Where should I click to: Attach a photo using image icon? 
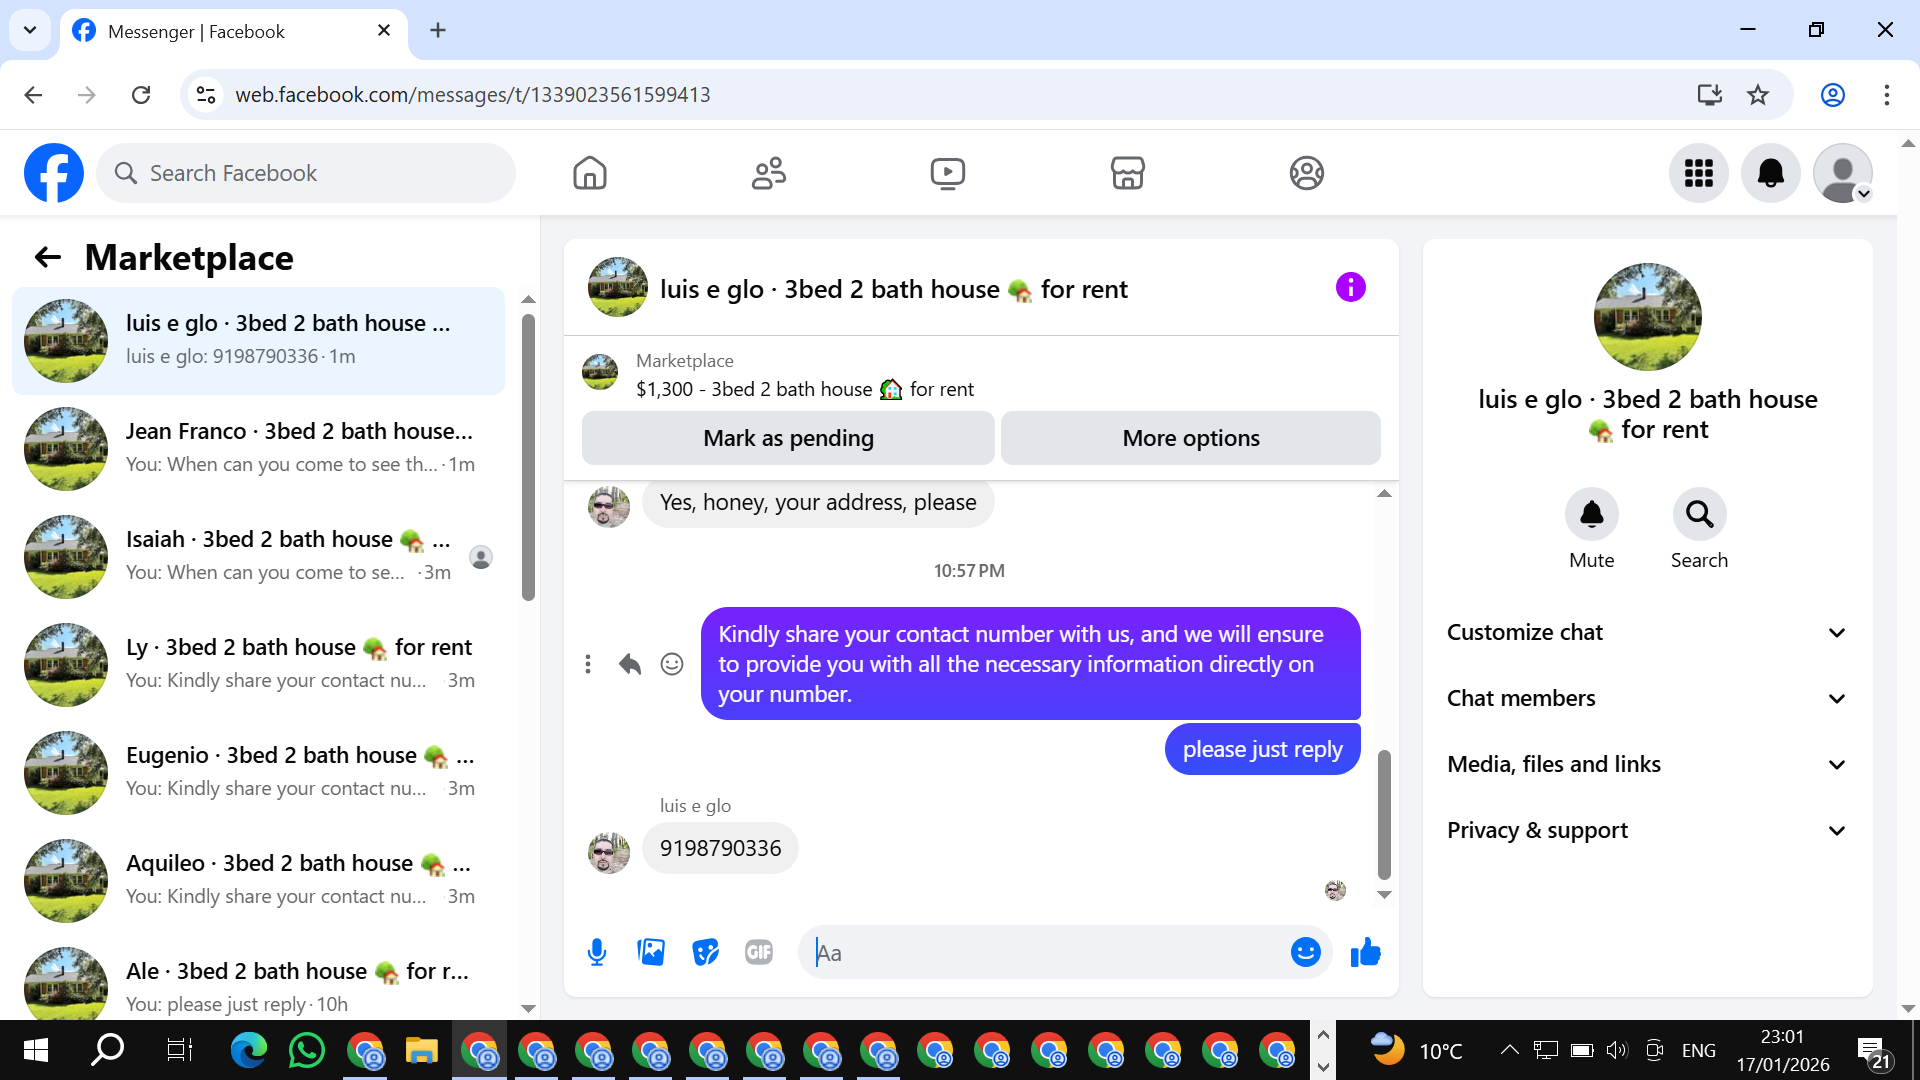tap(651, 952)
